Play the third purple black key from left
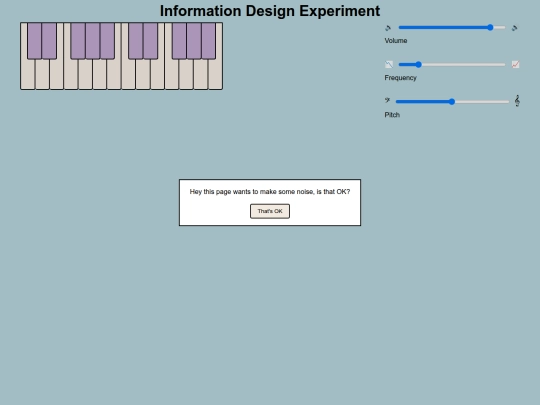 [78, 41]
